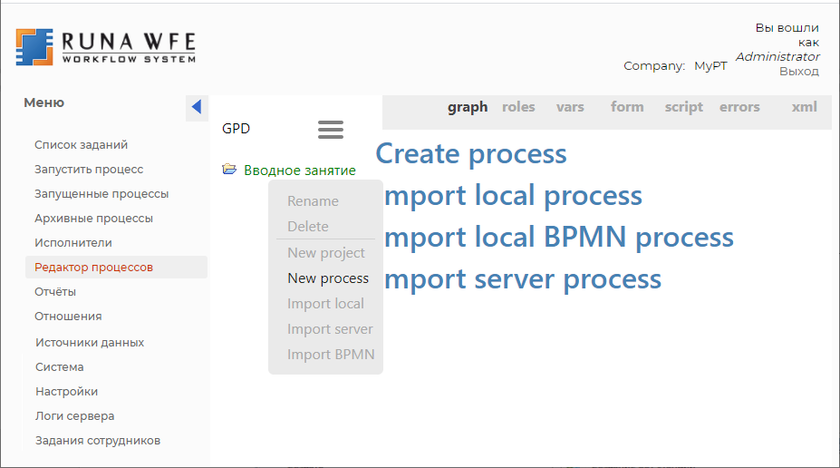The image size is (840, 468).
Task: Switch to the graph tab
Action: [467, 107]
